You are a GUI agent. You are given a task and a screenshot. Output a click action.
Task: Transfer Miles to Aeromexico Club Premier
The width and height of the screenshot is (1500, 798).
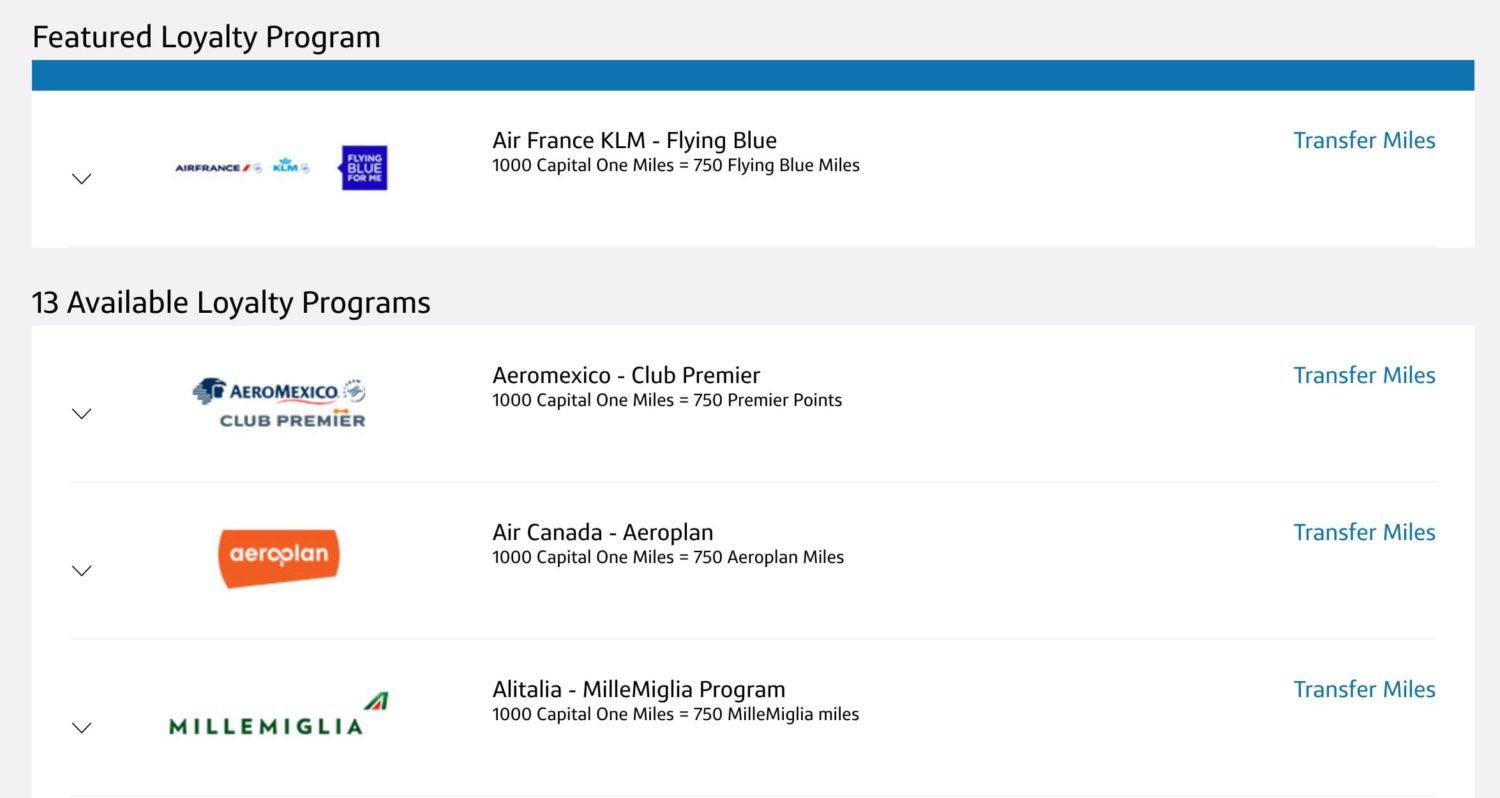click(x=1364, y=376)
